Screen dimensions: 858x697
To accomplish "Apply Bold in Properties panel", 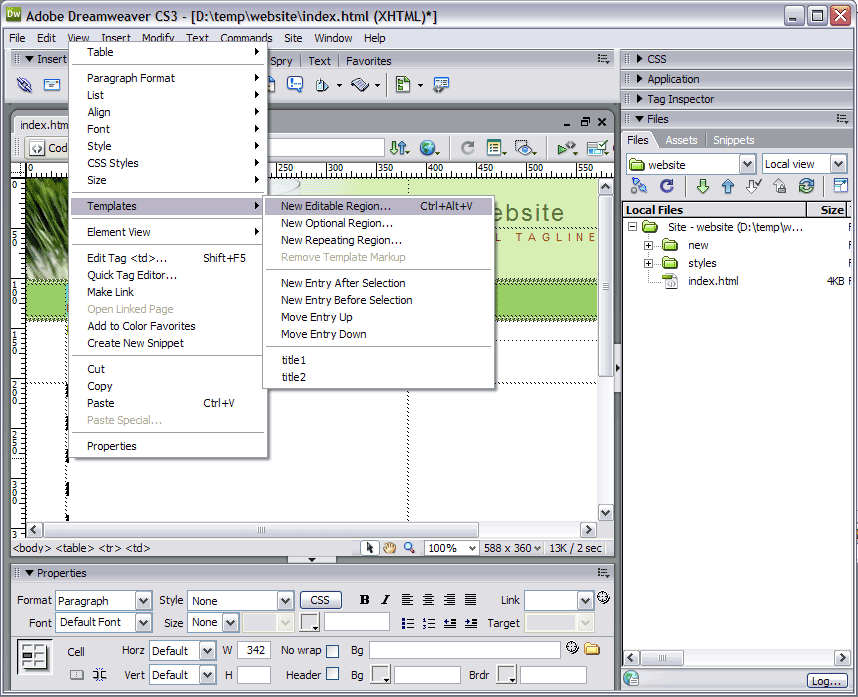I will pyautogui.click(x=364, y=600).
